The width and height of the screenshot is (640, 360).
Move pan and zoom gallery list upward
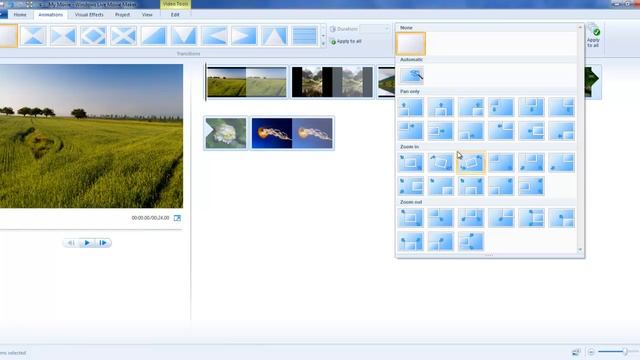pyautogui.click(x=580, y=27)
